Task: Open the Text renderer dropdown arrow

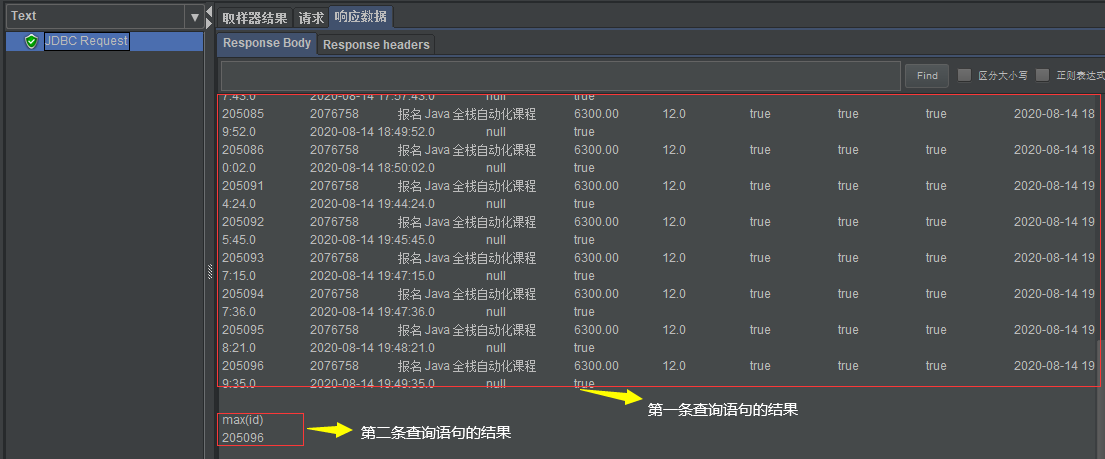Action: pos(194,17)
